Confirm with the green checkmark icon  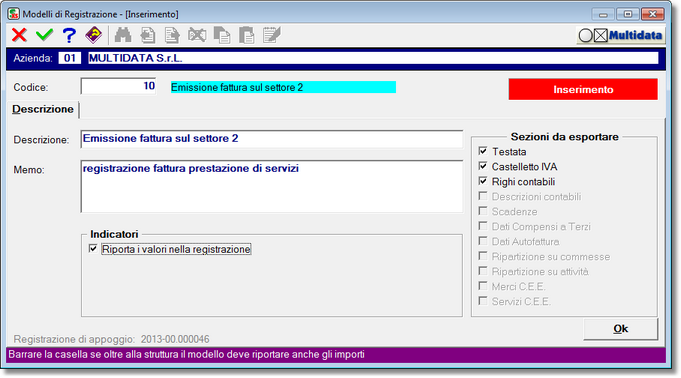pos(44,35)
